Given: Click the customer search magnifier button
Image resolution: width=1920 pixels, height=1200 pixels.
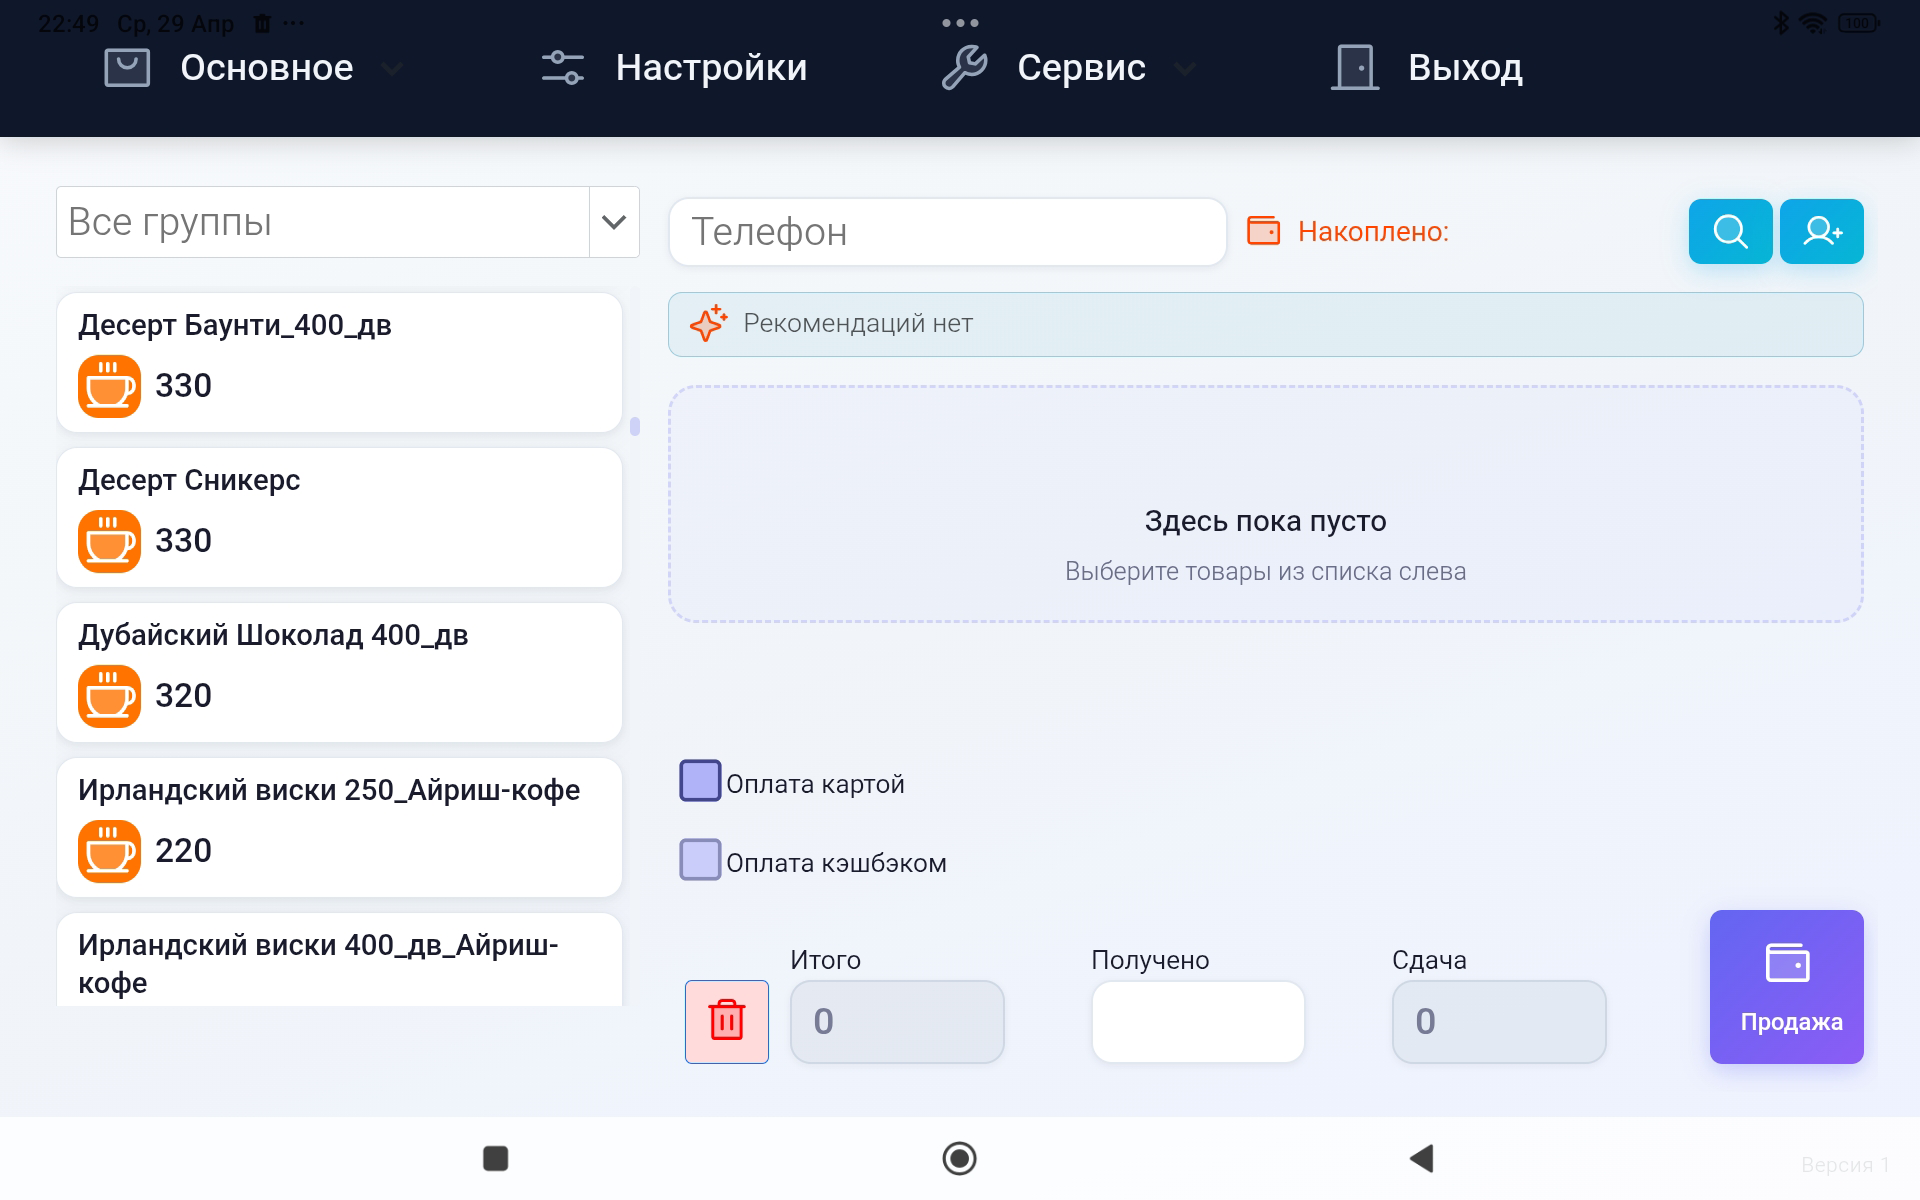Looking at the screenshot, I should coord(1730,231).
